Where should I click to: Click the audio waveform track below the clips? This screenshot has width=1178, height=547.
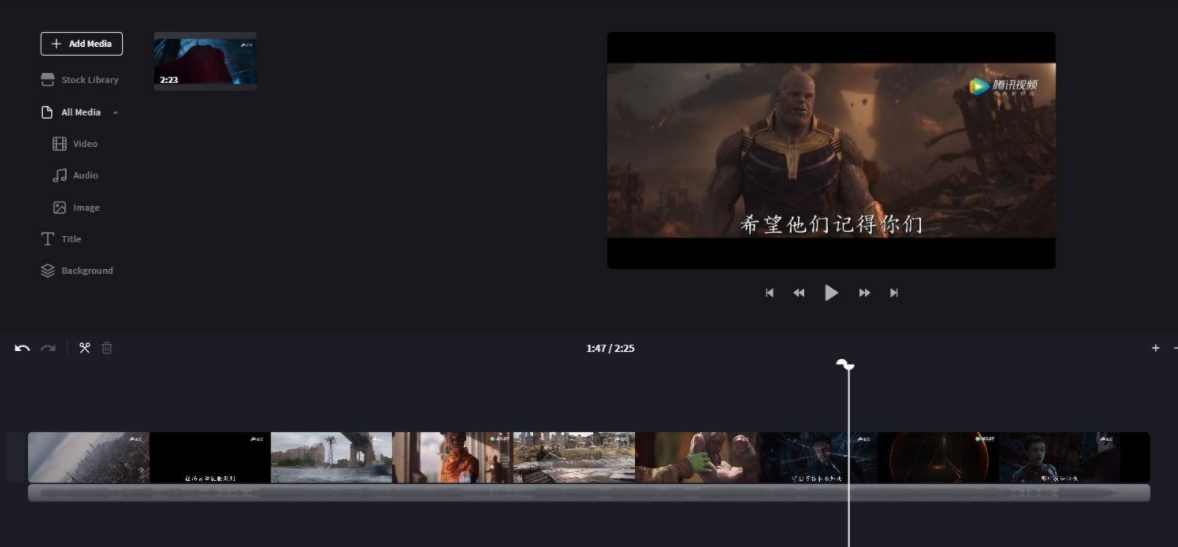(589, 493)
